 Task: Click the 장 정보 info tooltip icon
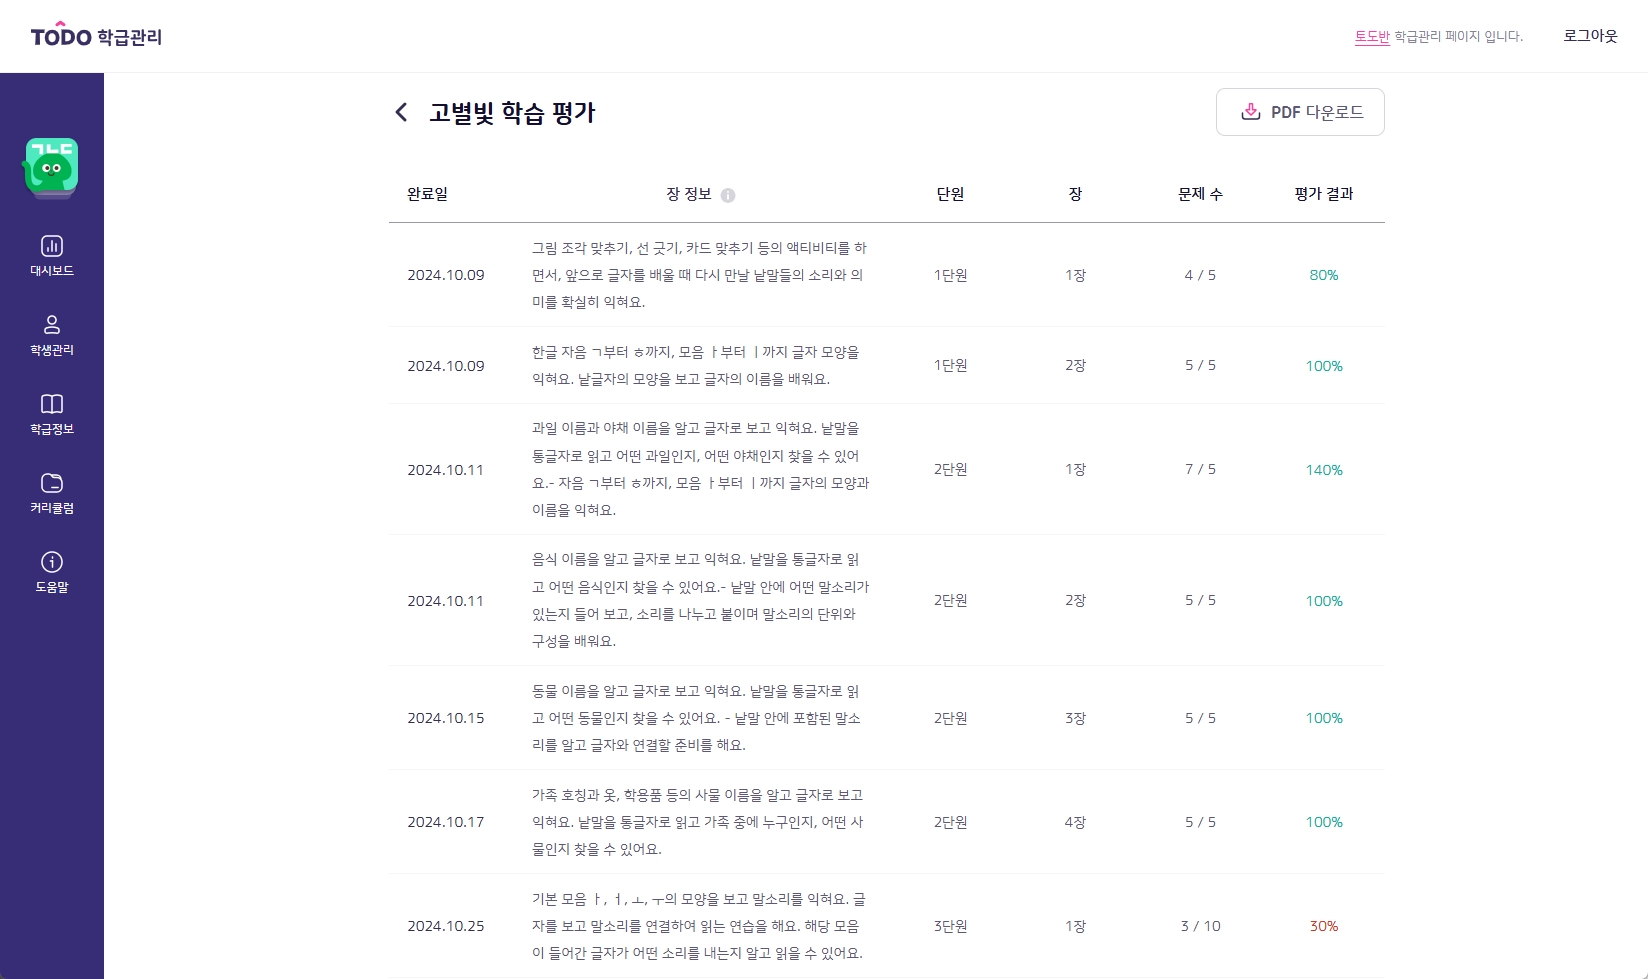point(728,195)
